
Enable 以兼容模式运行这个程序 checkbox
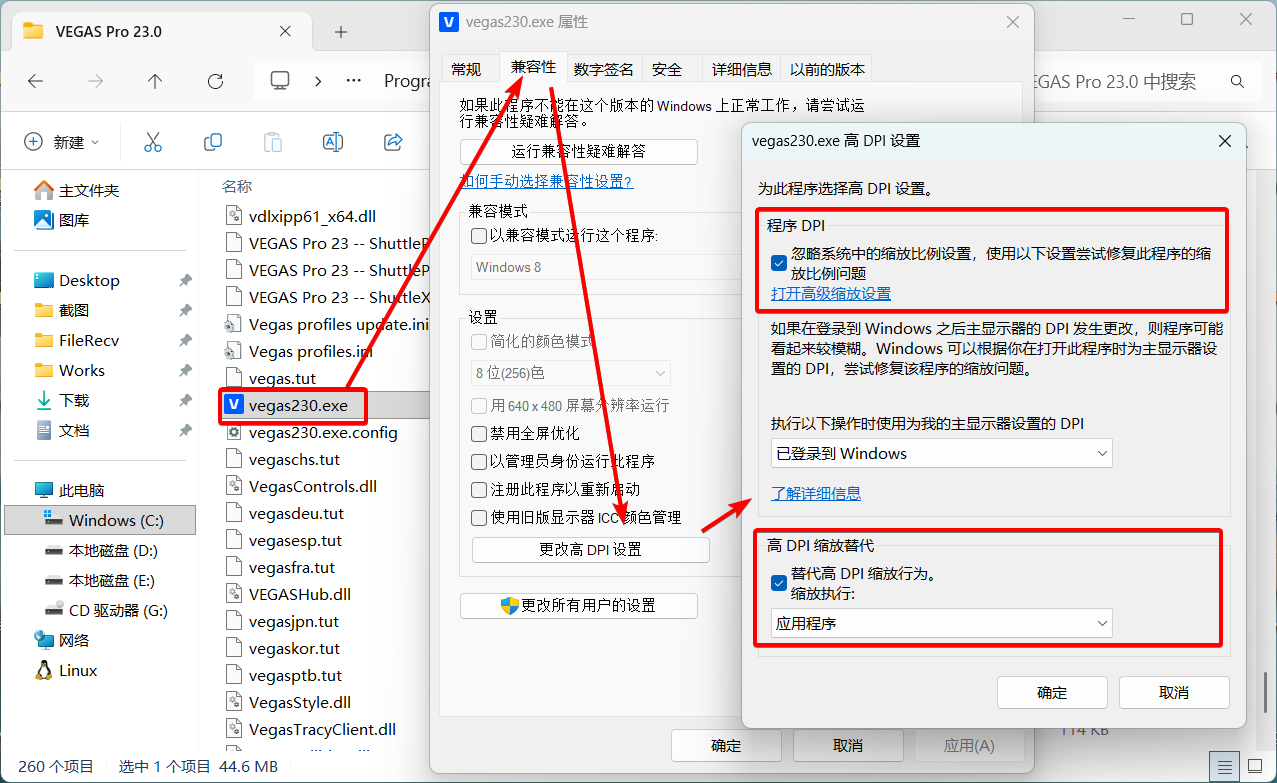tap(477, 235)
